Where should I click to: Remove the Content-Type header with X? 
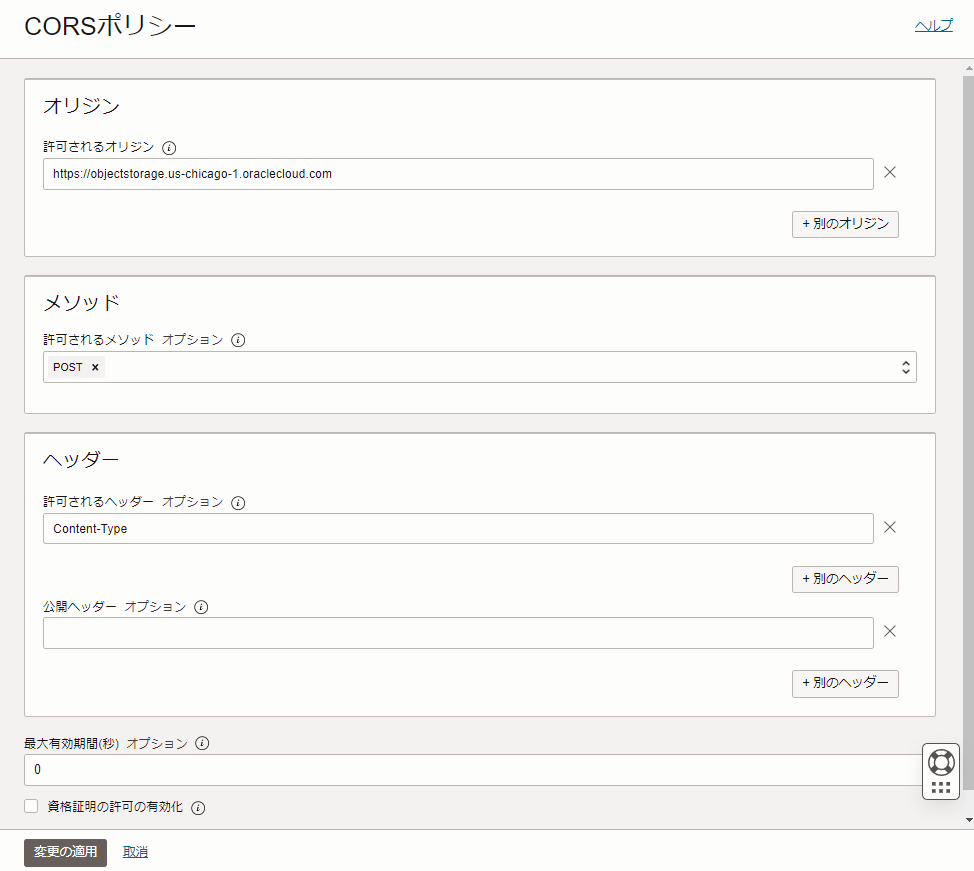[x=890, y=527]
